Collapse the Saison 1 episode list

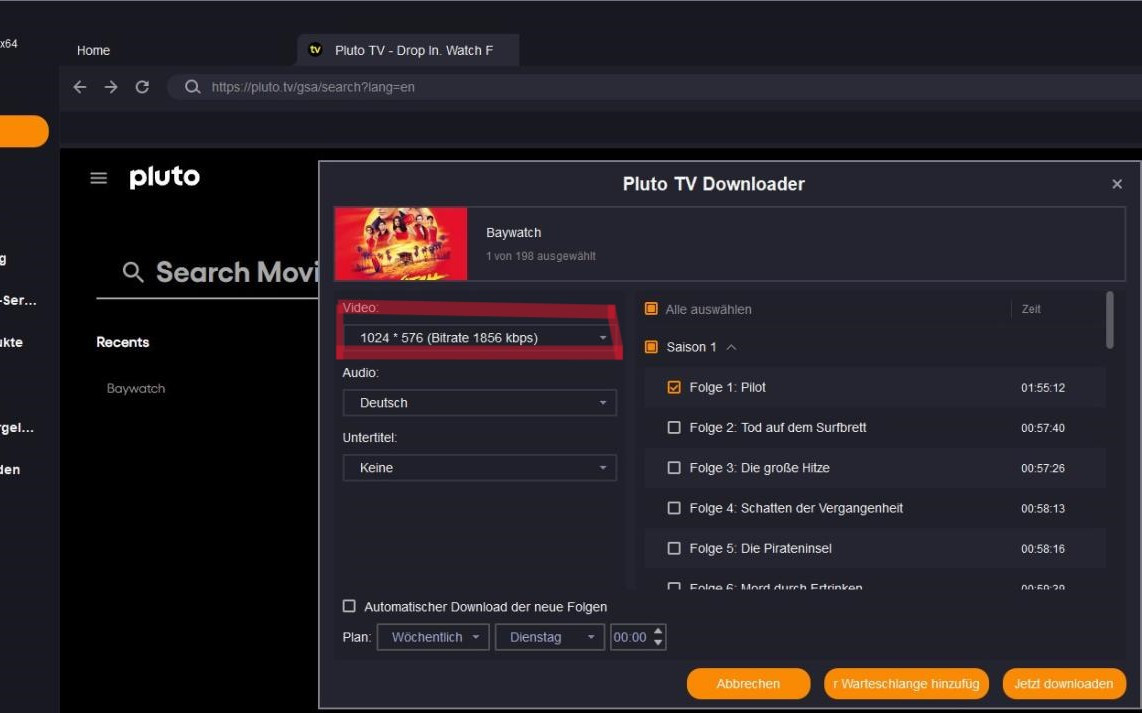731,347
